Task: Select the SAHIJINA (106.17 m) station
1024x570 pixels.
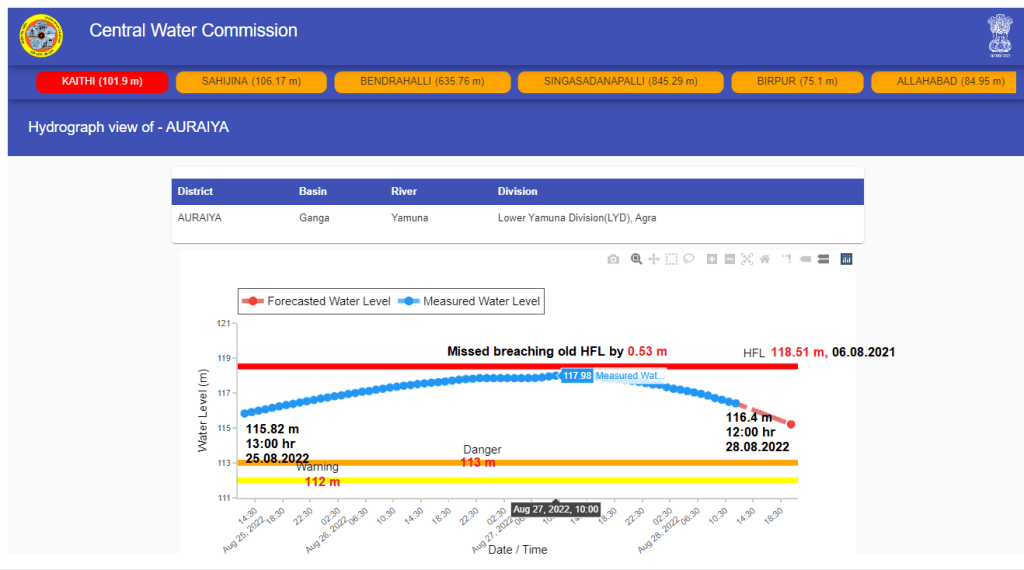Action: coord(251,81)
